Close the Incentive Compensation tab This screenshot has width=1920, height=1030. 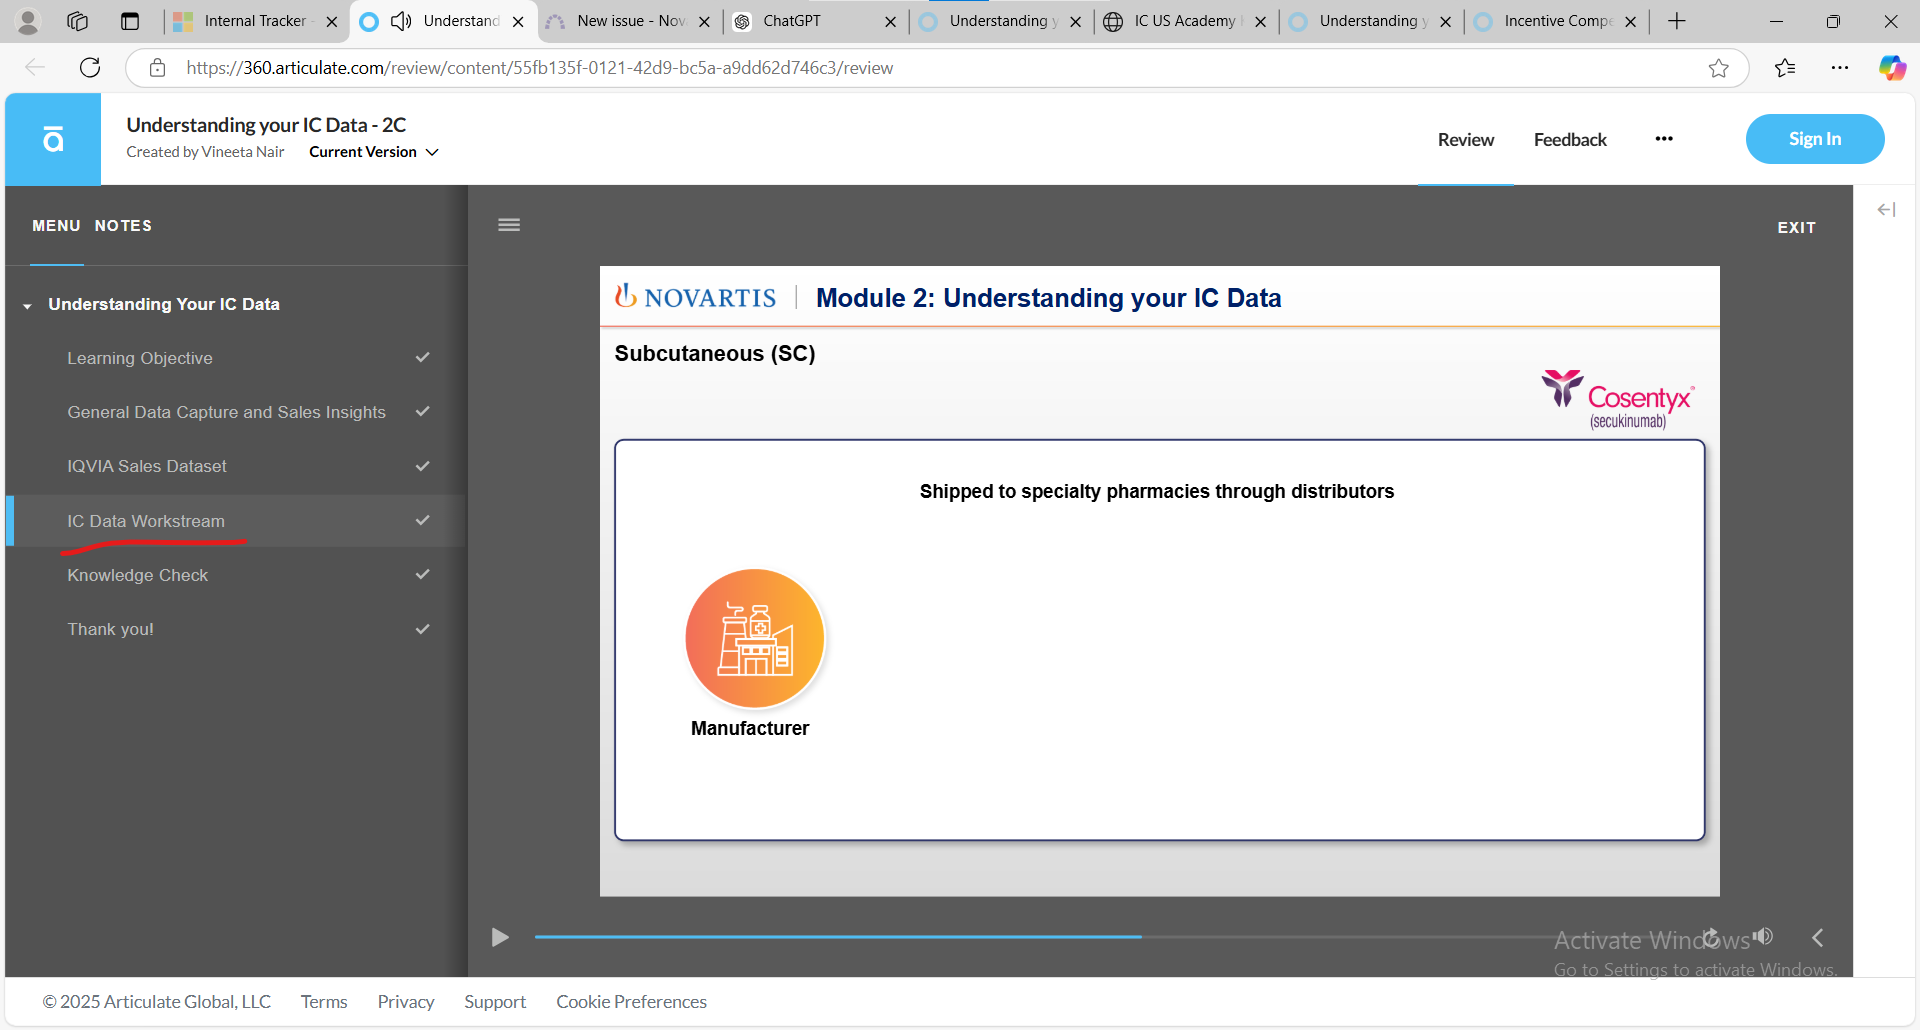pyautogui.click(x=1630, y=21)
